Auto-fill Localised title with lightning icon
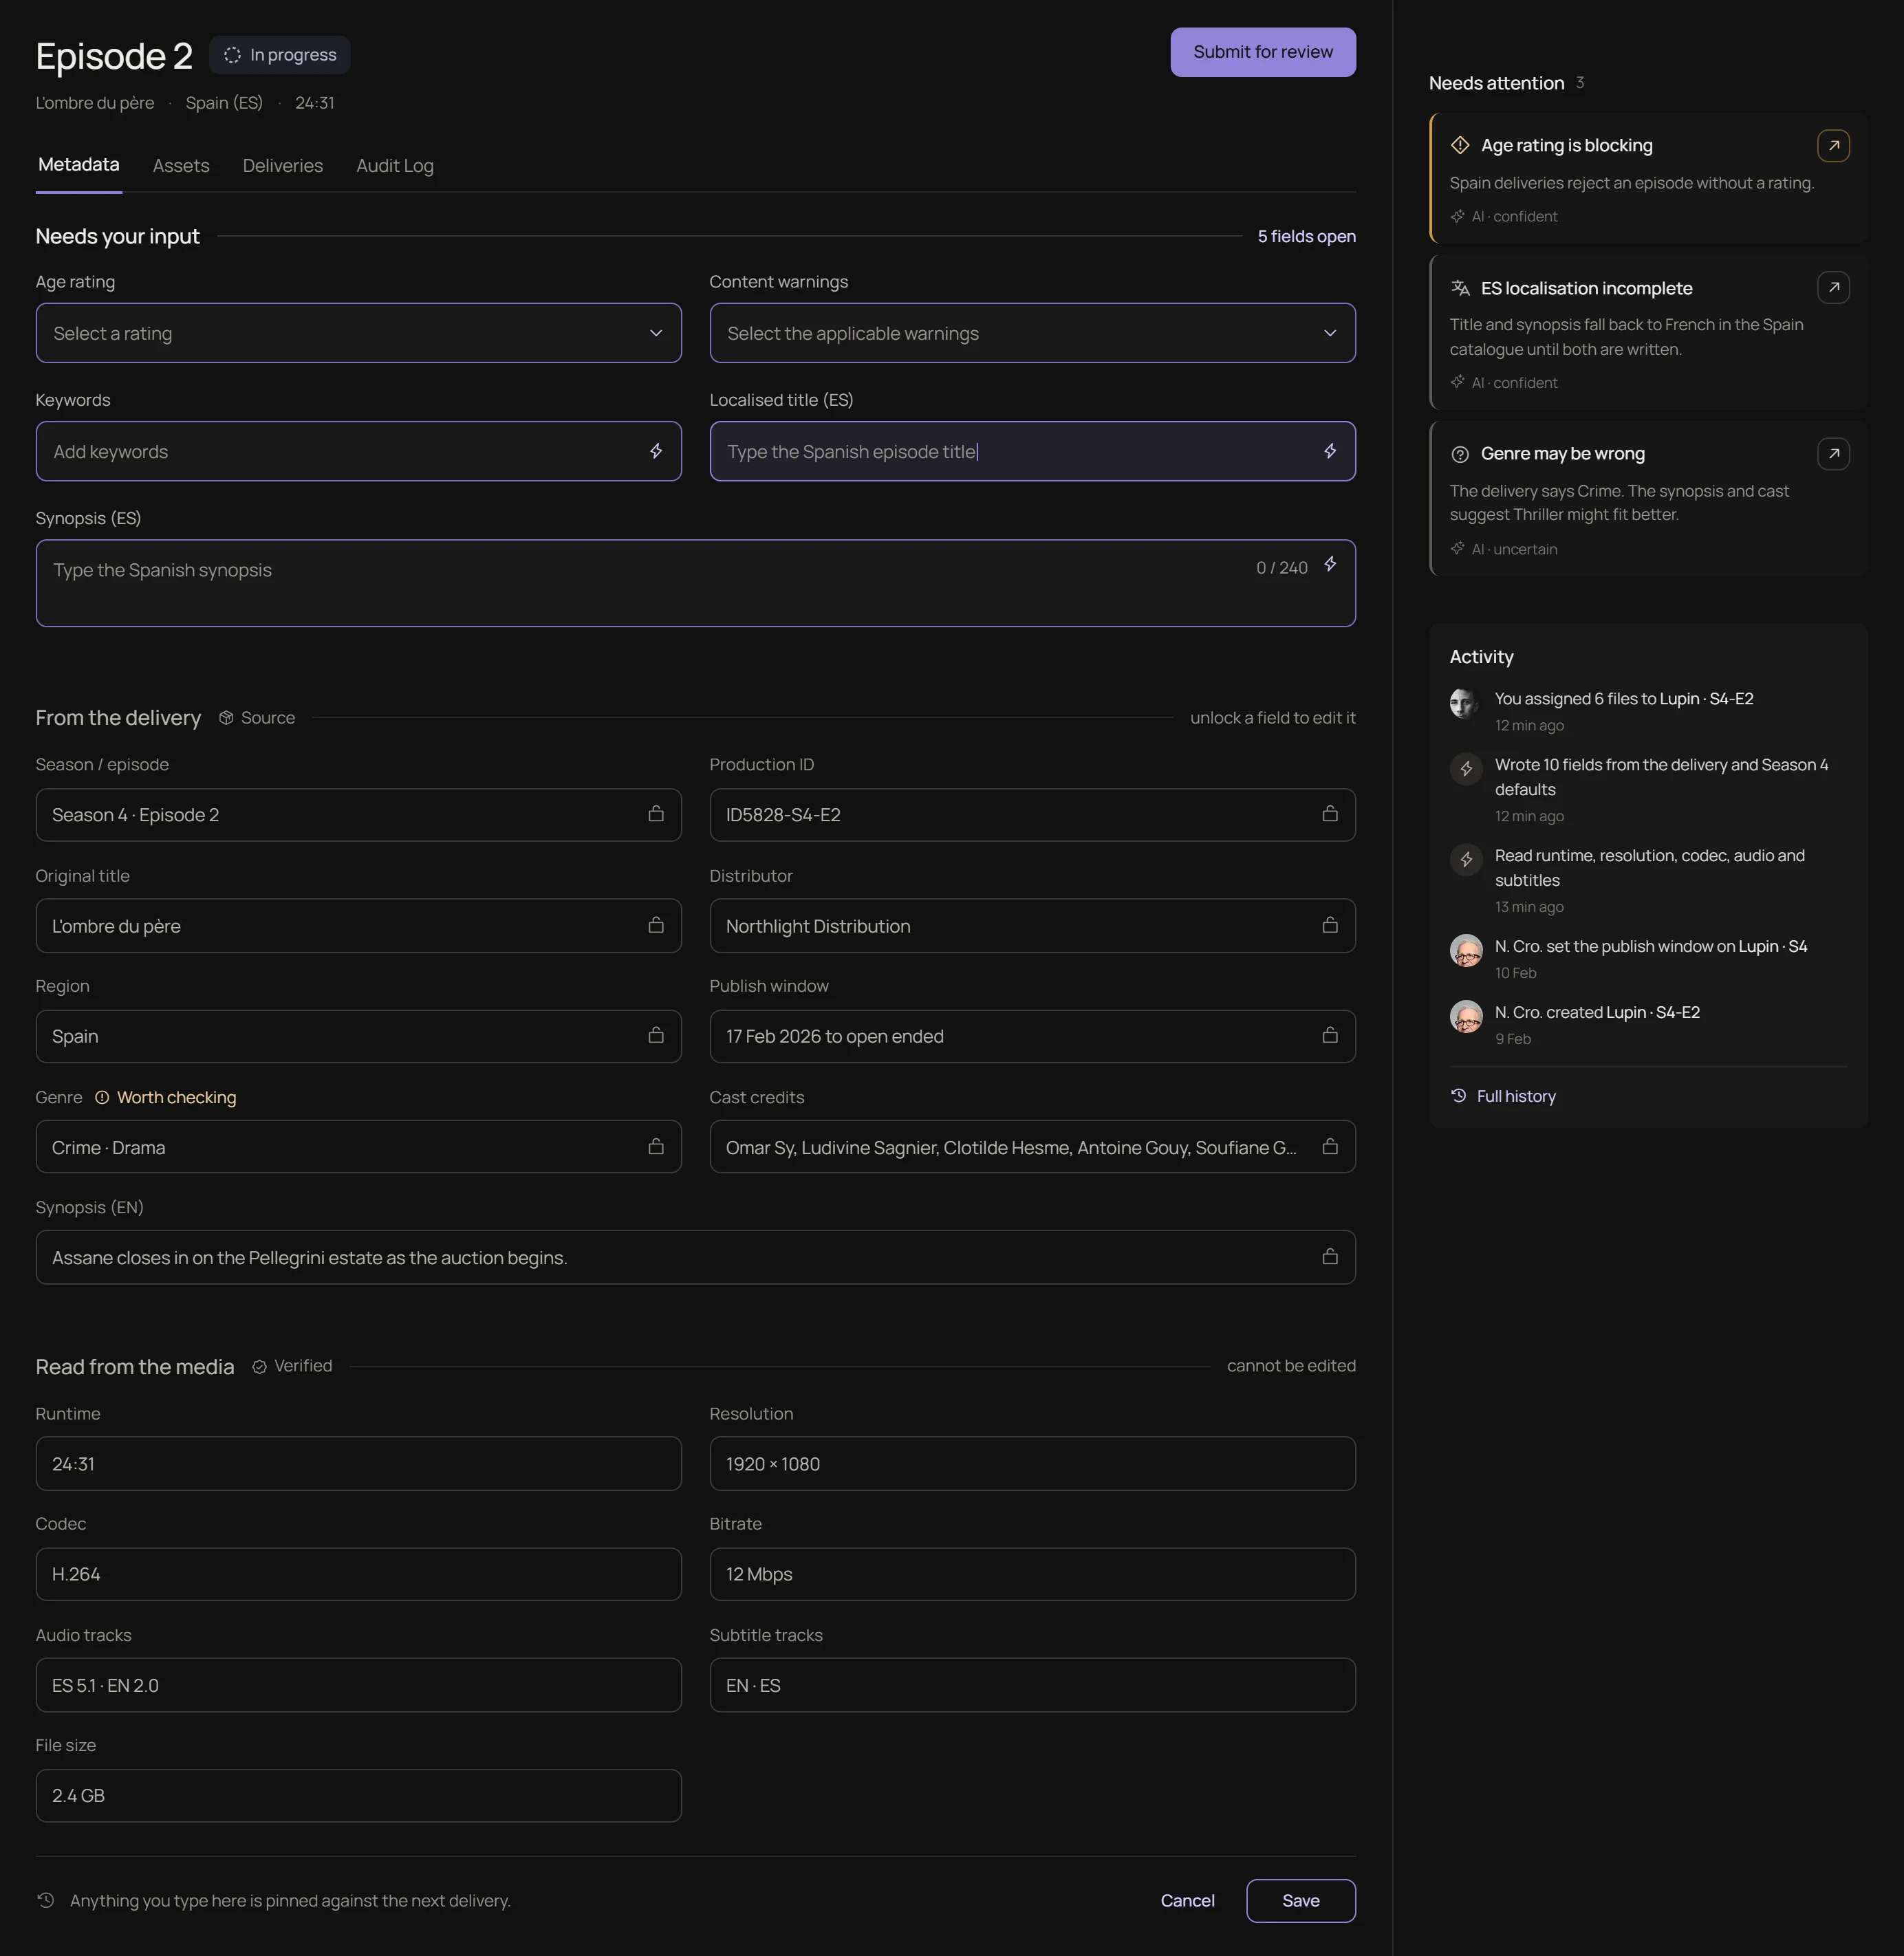 click(x=1330, y=451)
